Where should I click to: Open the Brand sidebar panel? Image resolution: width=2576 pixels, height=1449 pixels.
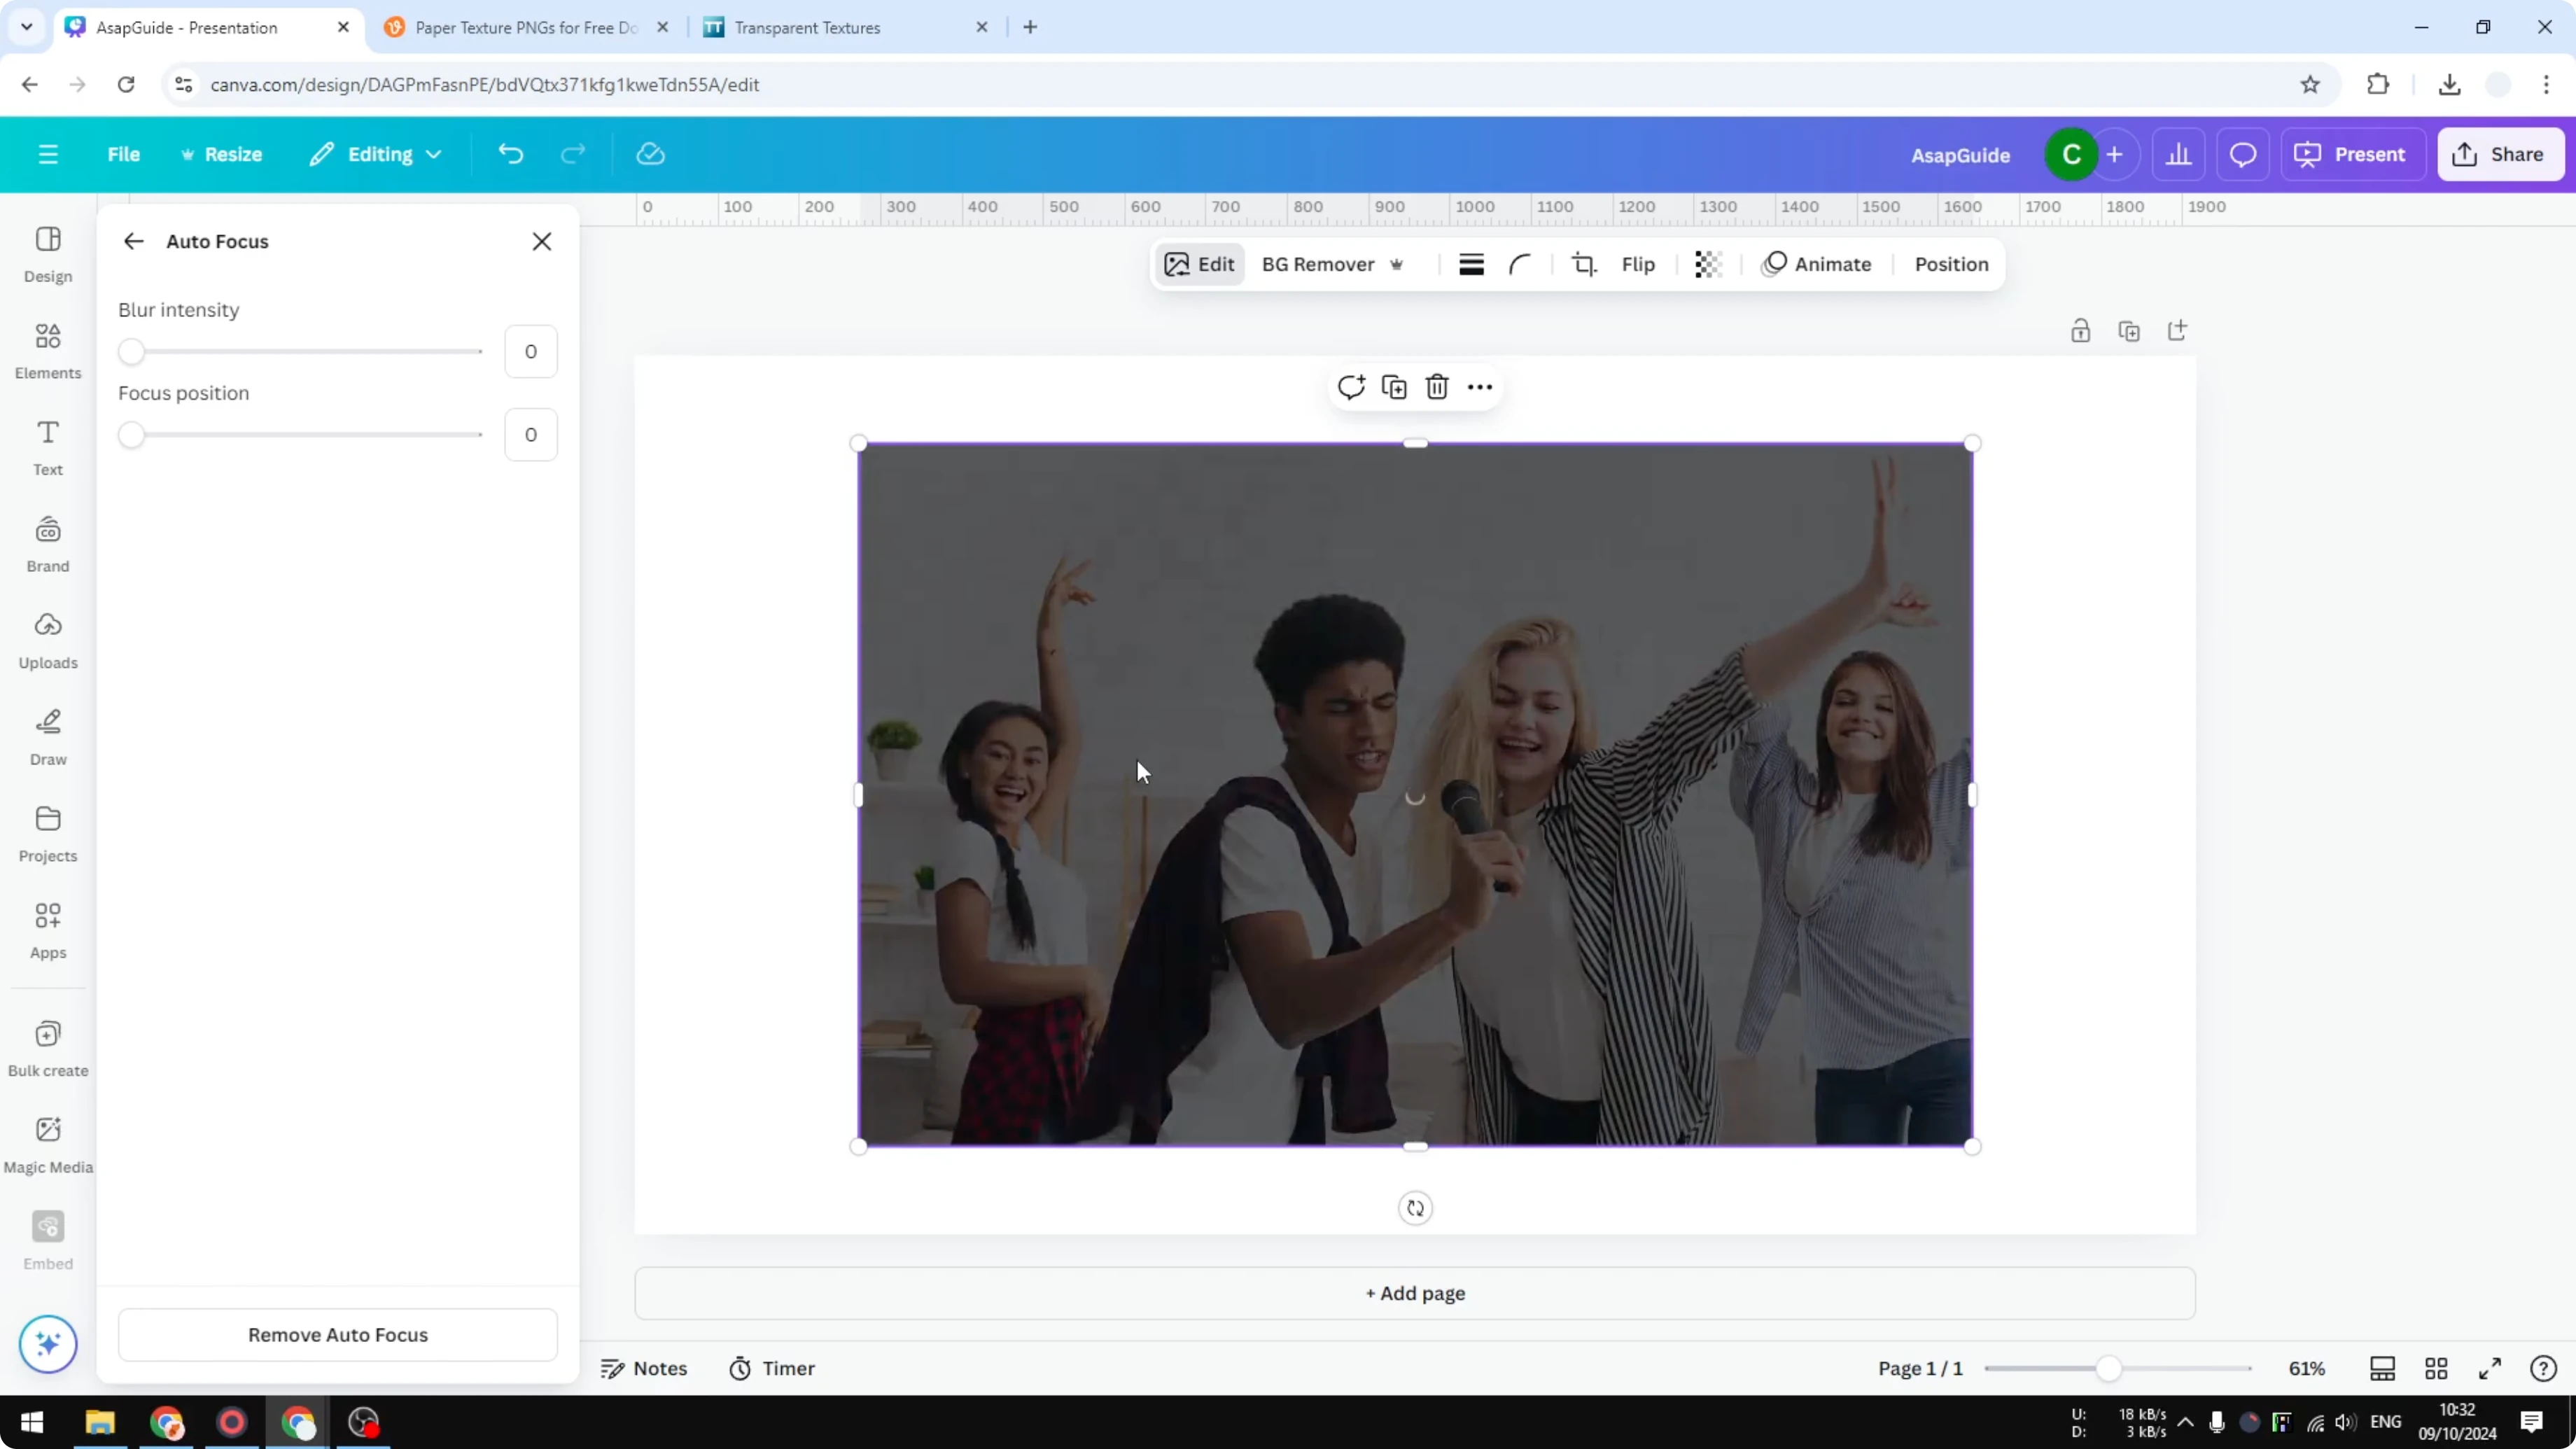tap(48, 544)
